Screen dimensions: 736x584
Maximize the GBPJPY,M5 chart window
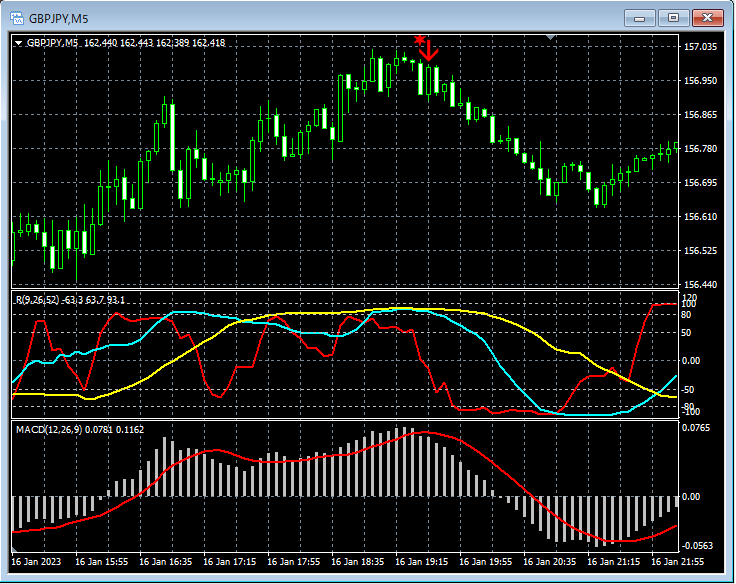click(x=674, y=17)
